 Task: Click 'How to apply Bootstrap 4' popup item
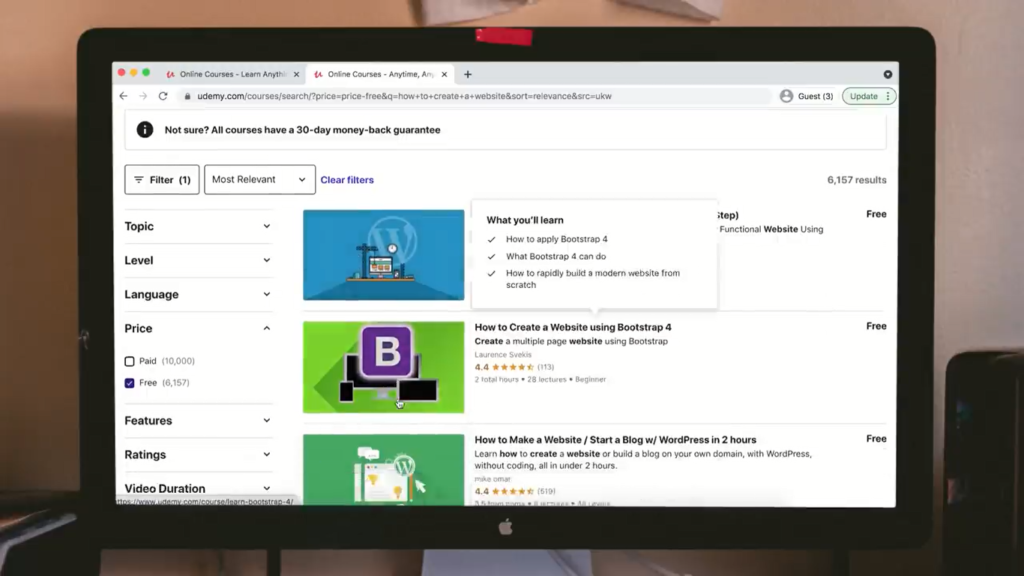(556, 239)
